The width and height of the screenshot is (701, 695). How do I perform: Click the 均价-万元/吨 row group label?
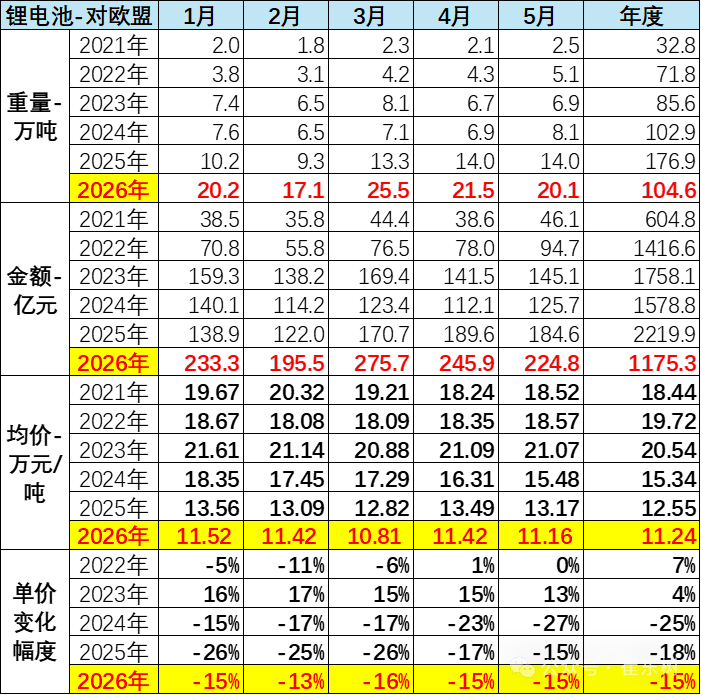(35, 463)
